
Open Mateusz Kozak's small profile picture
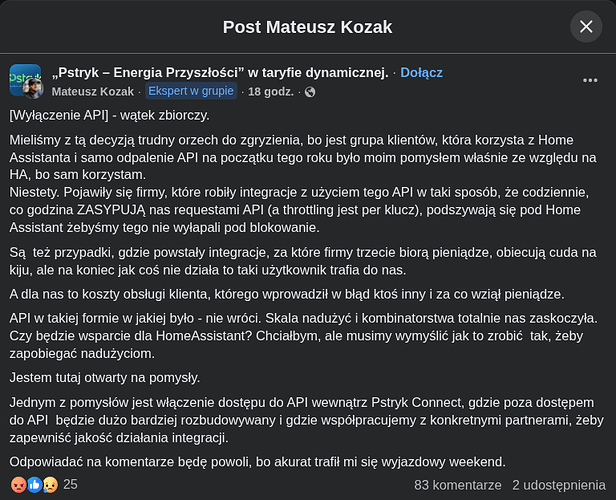(x=33, y=88)
